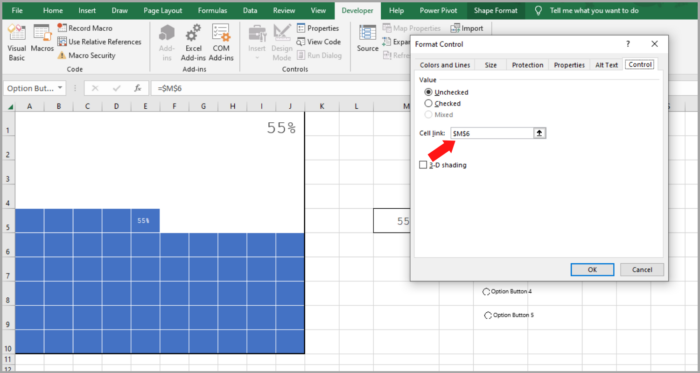
Task: Select Option Button 5 on sheet
Action: 509,315
